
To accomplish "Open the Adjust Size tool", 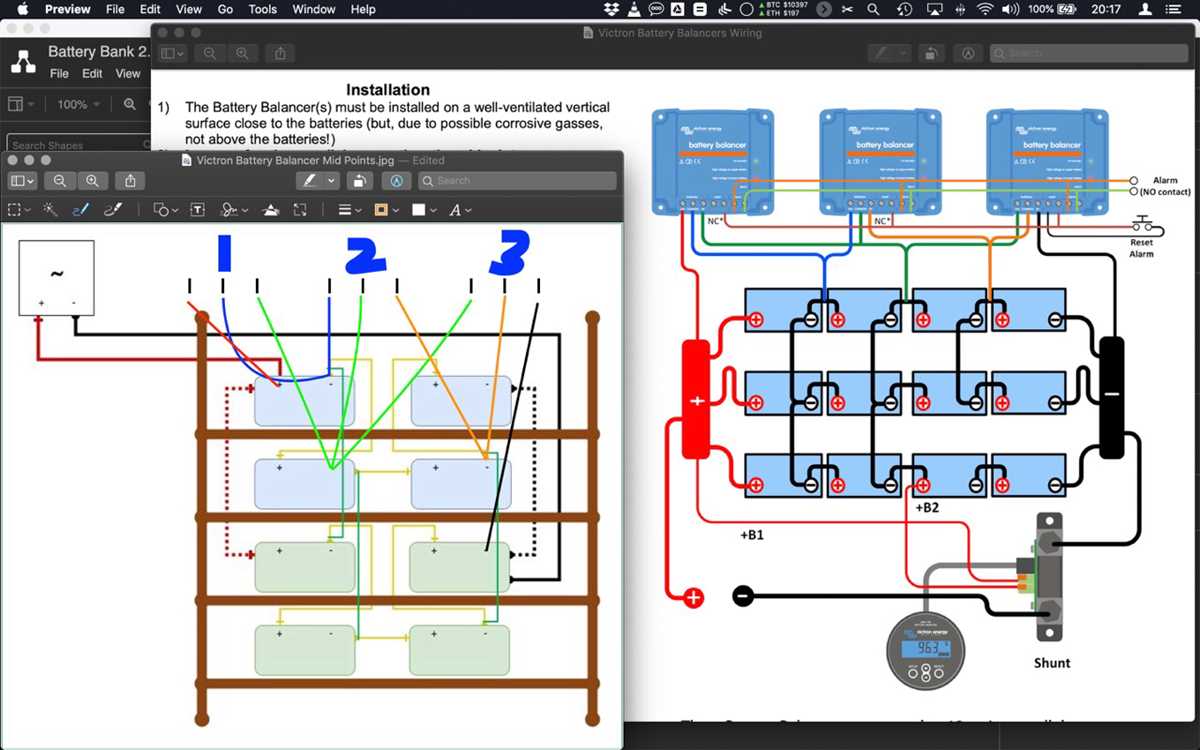I will (x=300, y=210).
